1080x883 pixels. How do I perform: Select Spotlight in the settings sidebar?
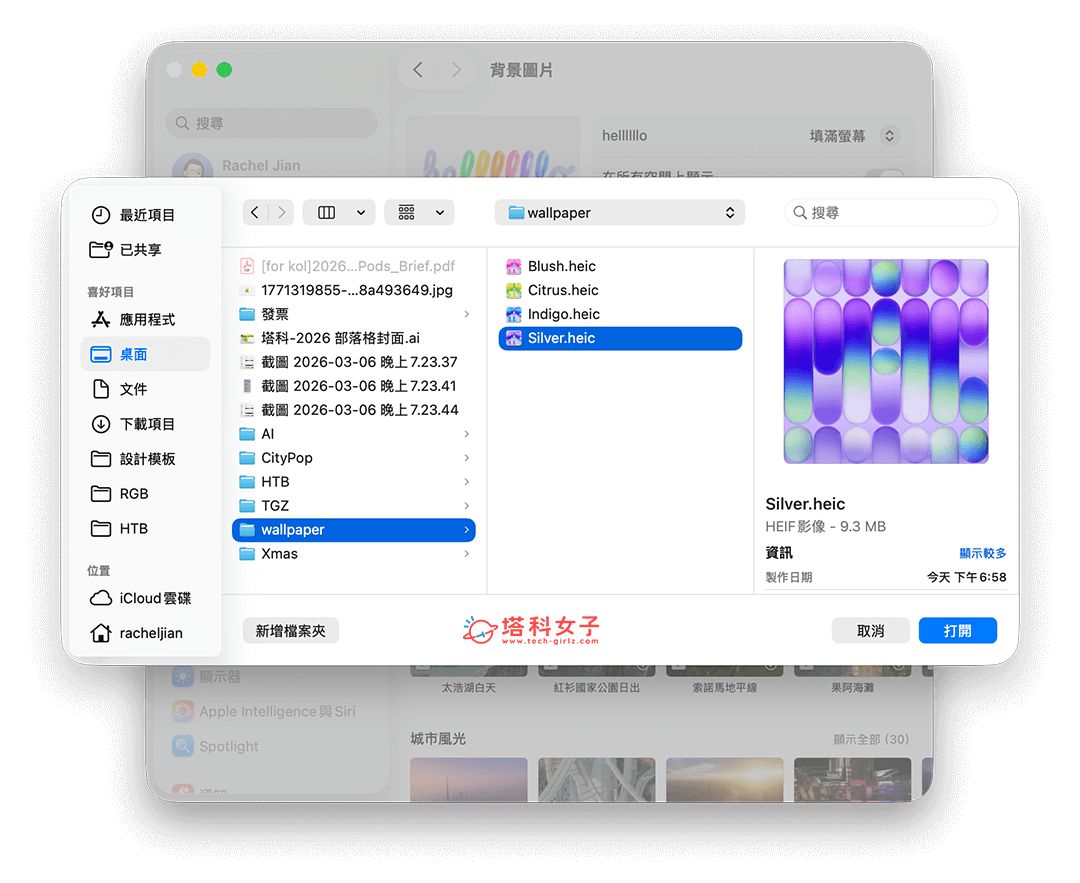pos(232,746)
